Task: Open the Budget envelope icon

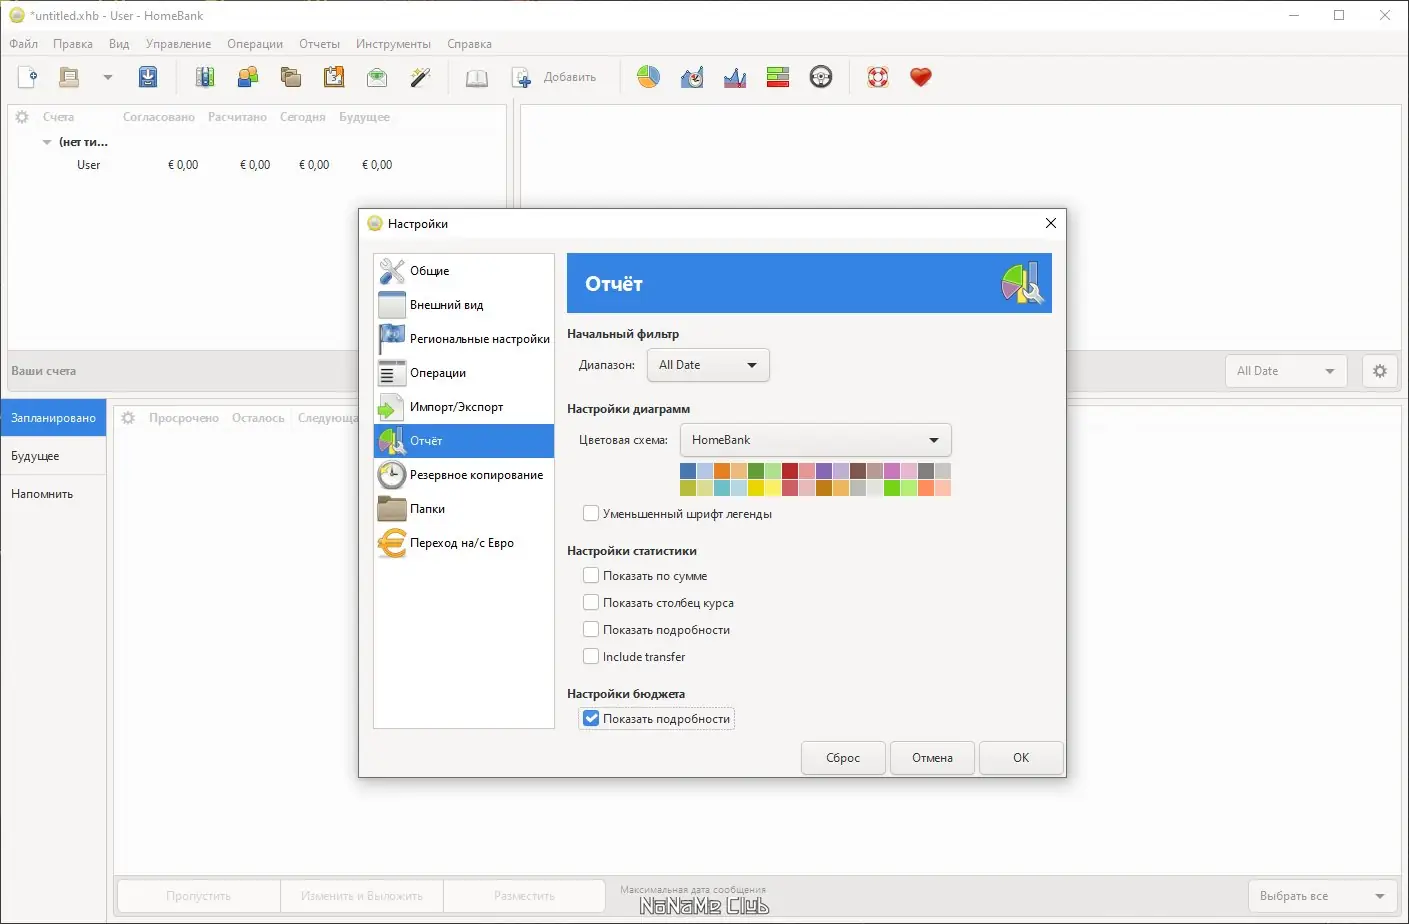Action: pyautogui.click(x=377, y=77)
